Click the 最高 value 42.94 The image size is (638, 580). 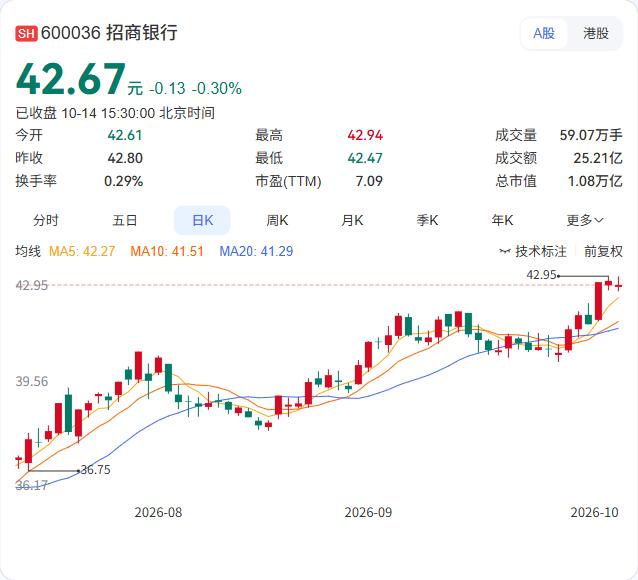point(365,135)
